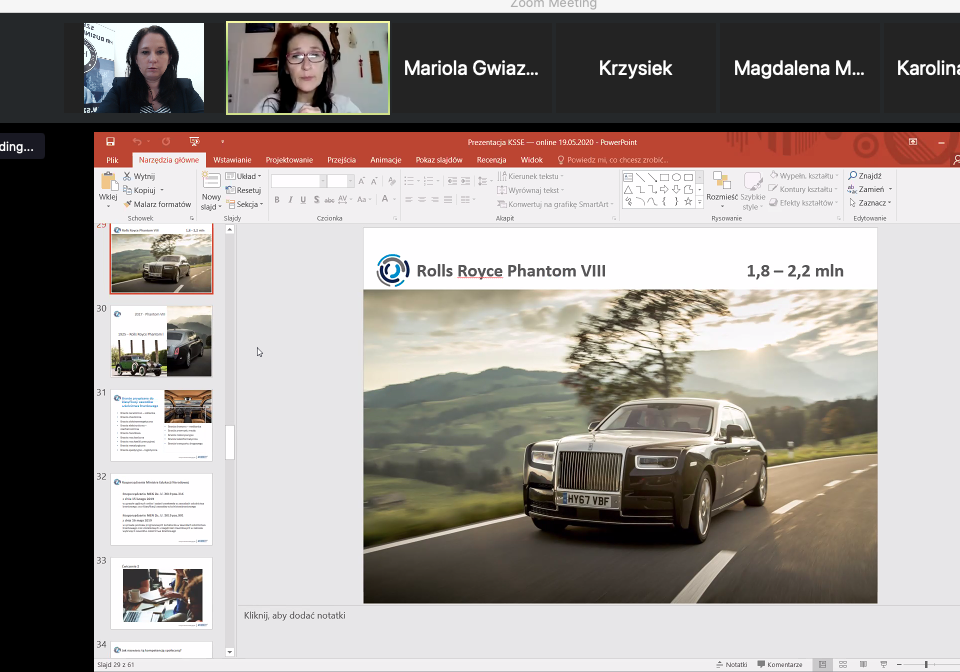Click the Save icon in quick access toolbar

pyautogui.click(x=110, y=142)
